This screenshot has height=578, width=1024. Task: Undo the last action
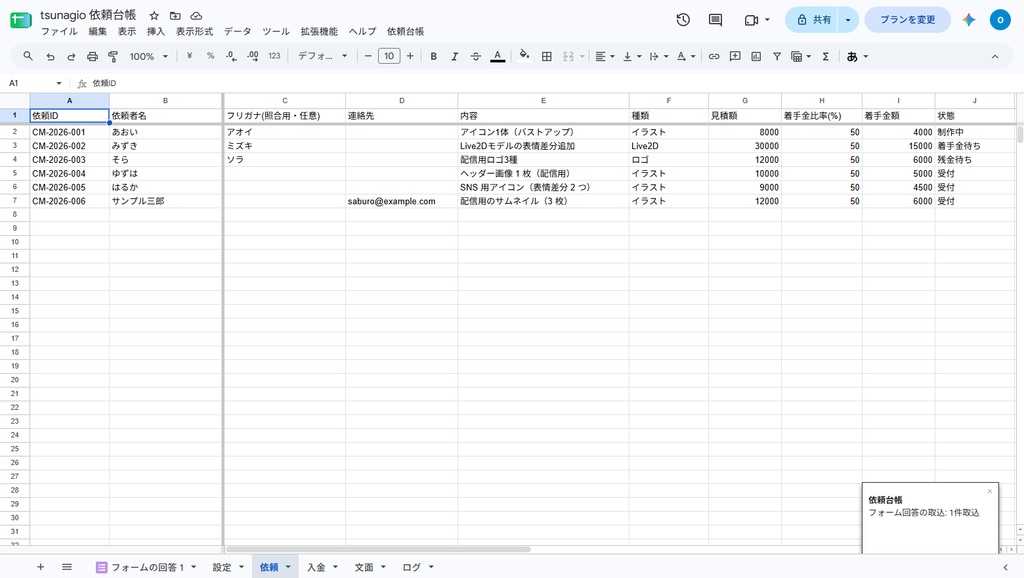coord(50,57)
